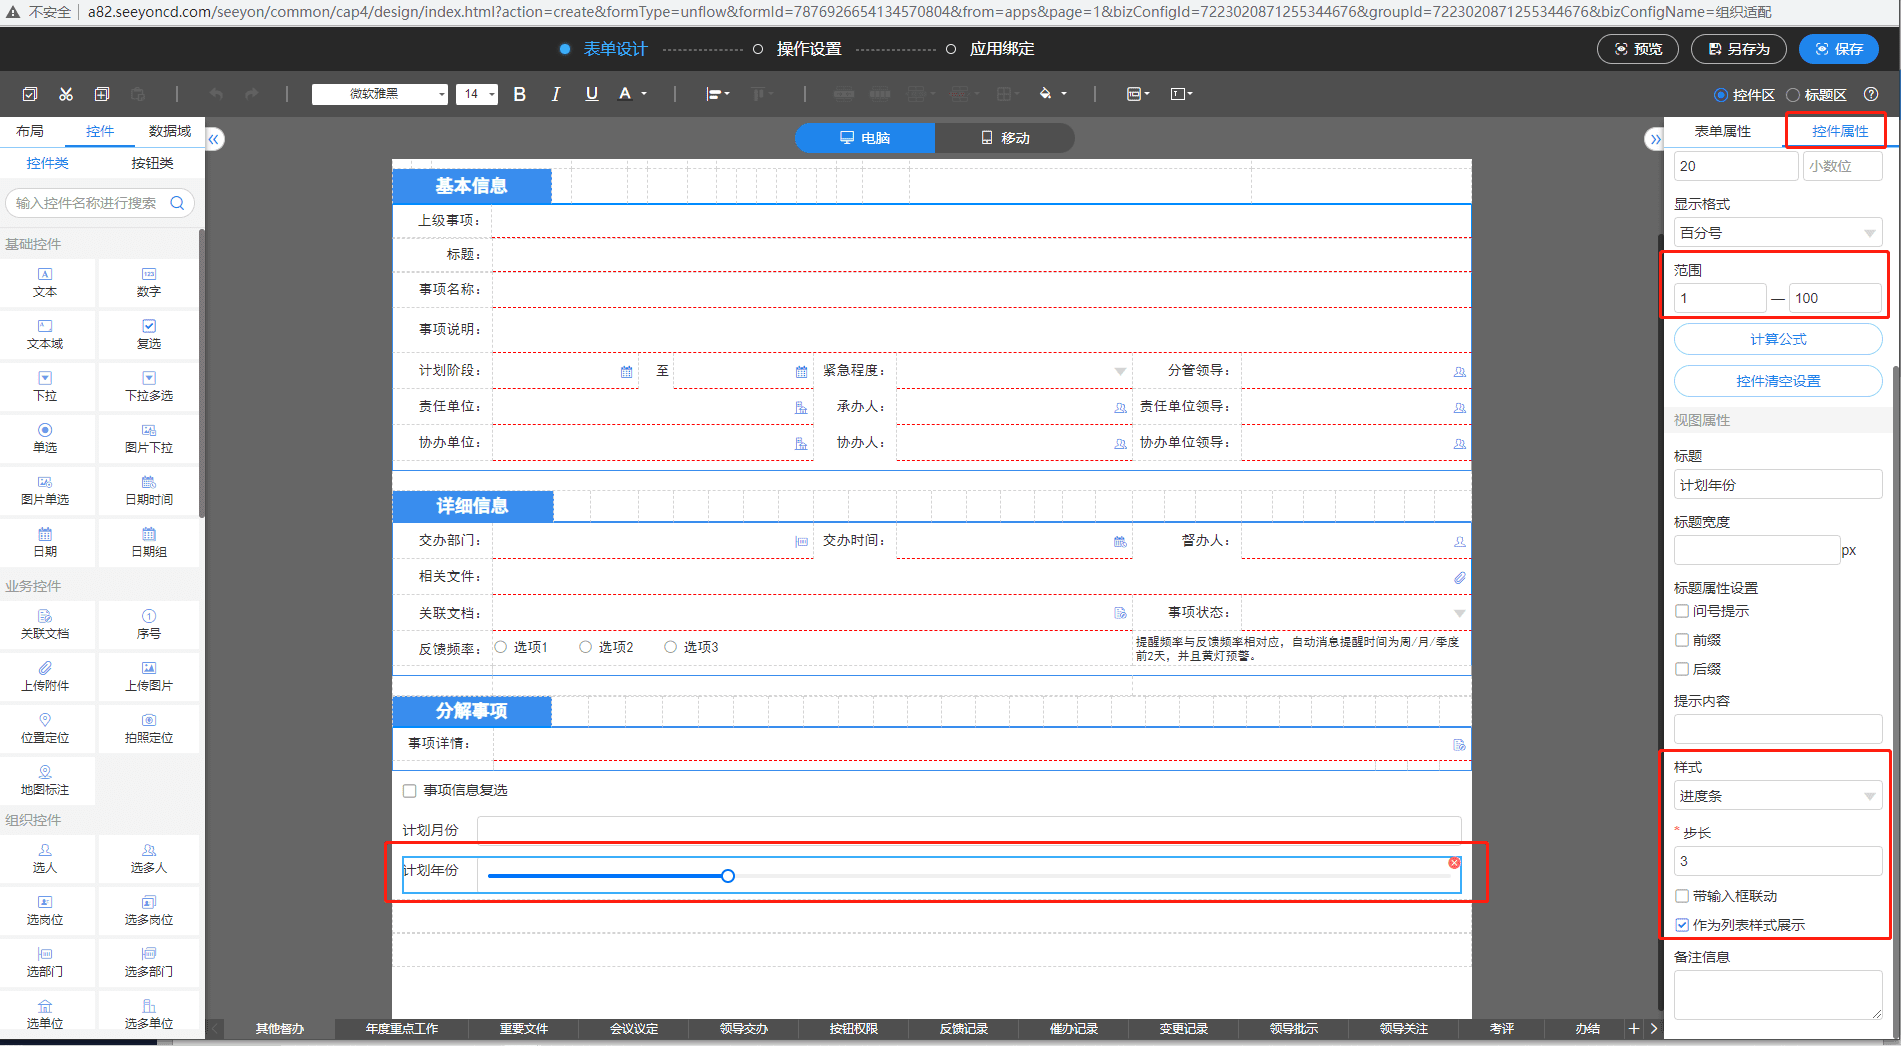Add a 数字 number control
This screenshot has width=1901, height=1046.
(x=149, y=282)
